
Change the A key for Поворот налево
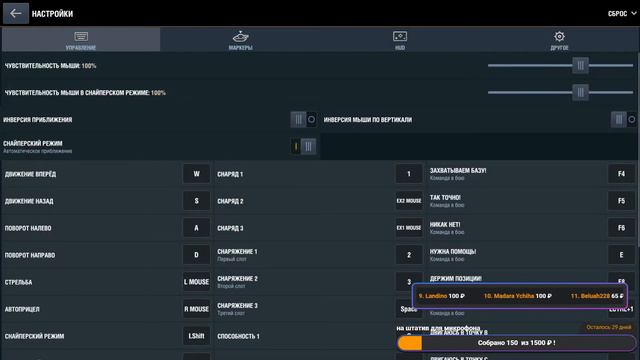click(196, 228)
